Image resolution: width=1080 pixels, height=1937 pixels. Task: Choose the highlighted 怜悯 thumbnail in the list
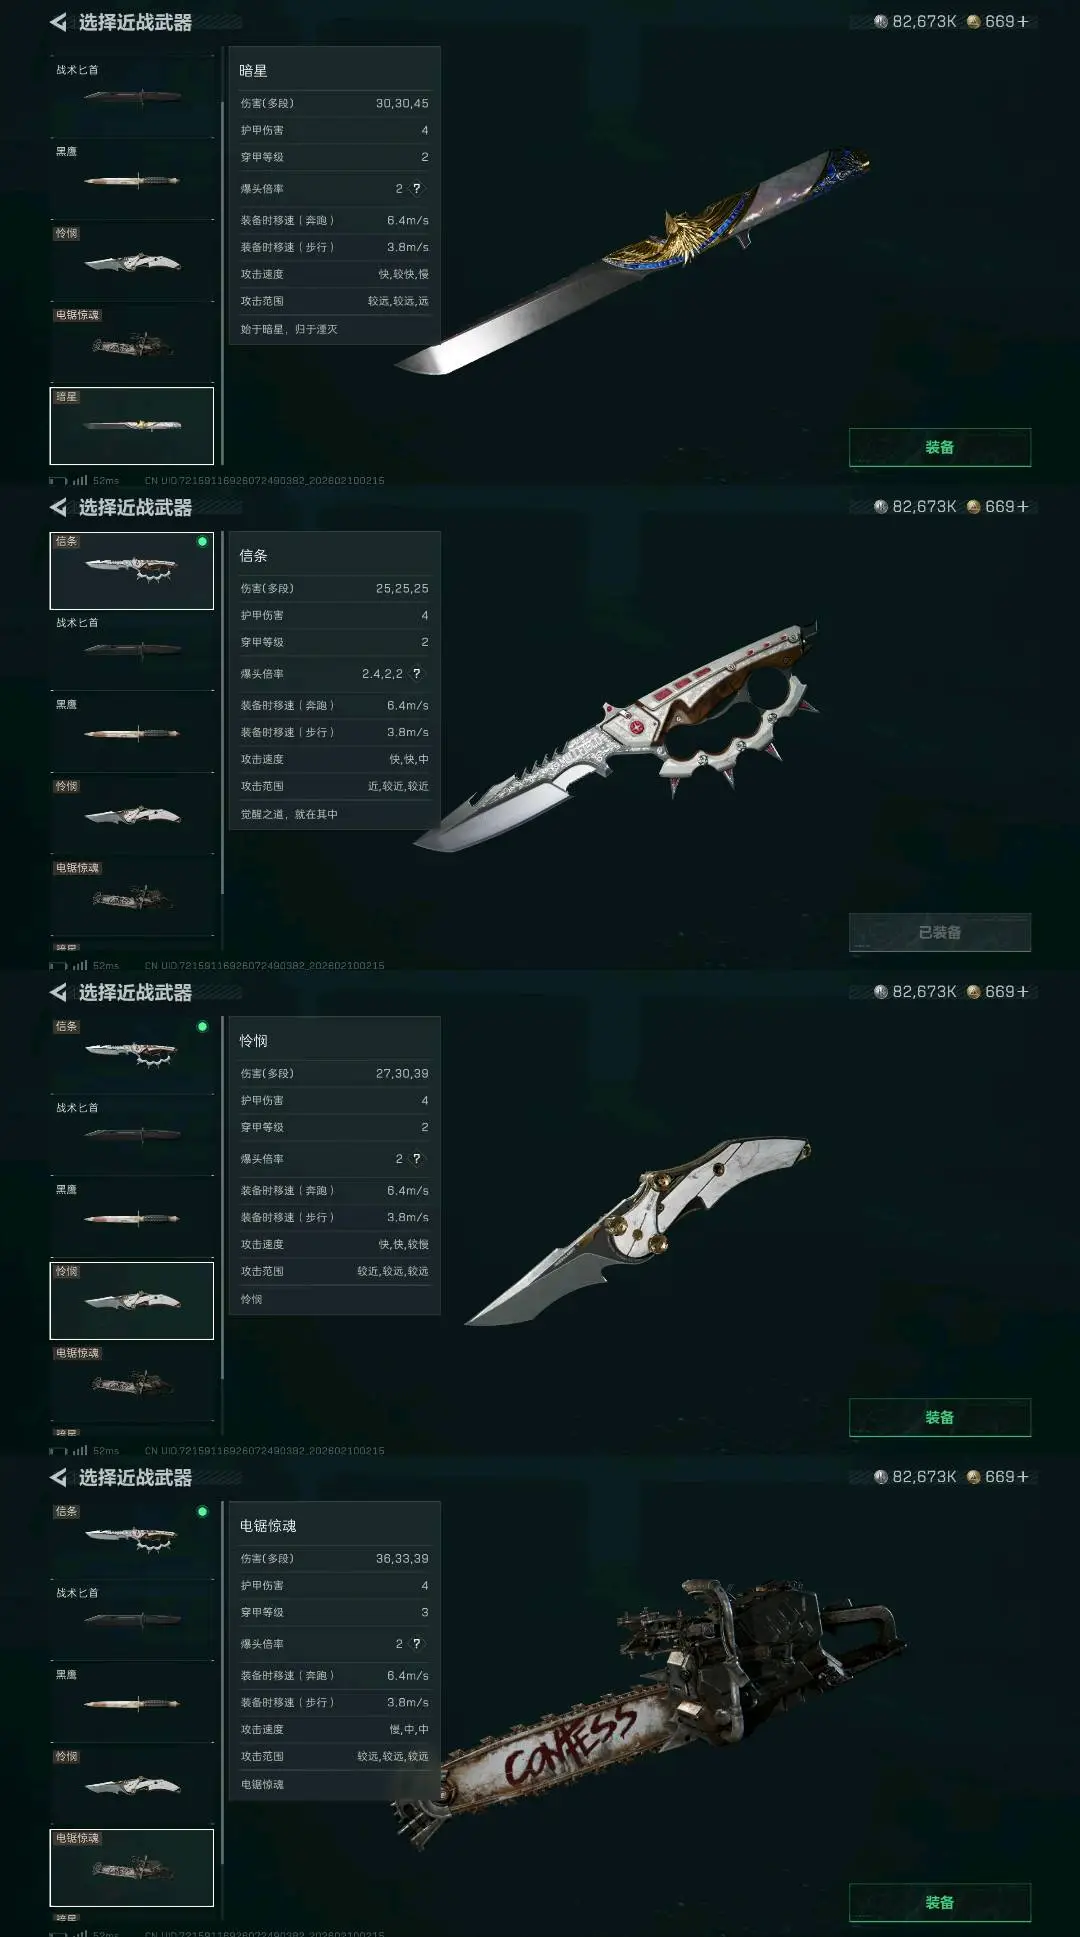(132, 1300)
